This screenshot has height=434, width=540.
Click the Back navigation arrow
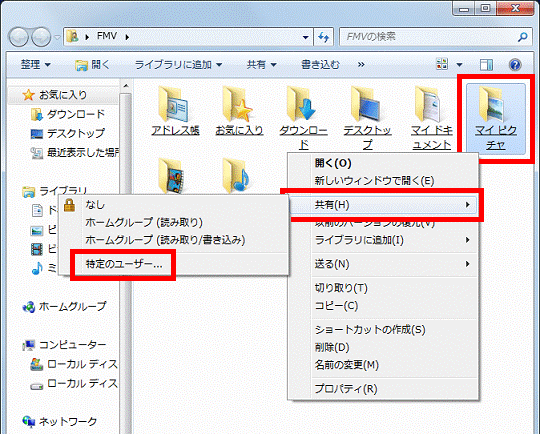click(19, 37)
